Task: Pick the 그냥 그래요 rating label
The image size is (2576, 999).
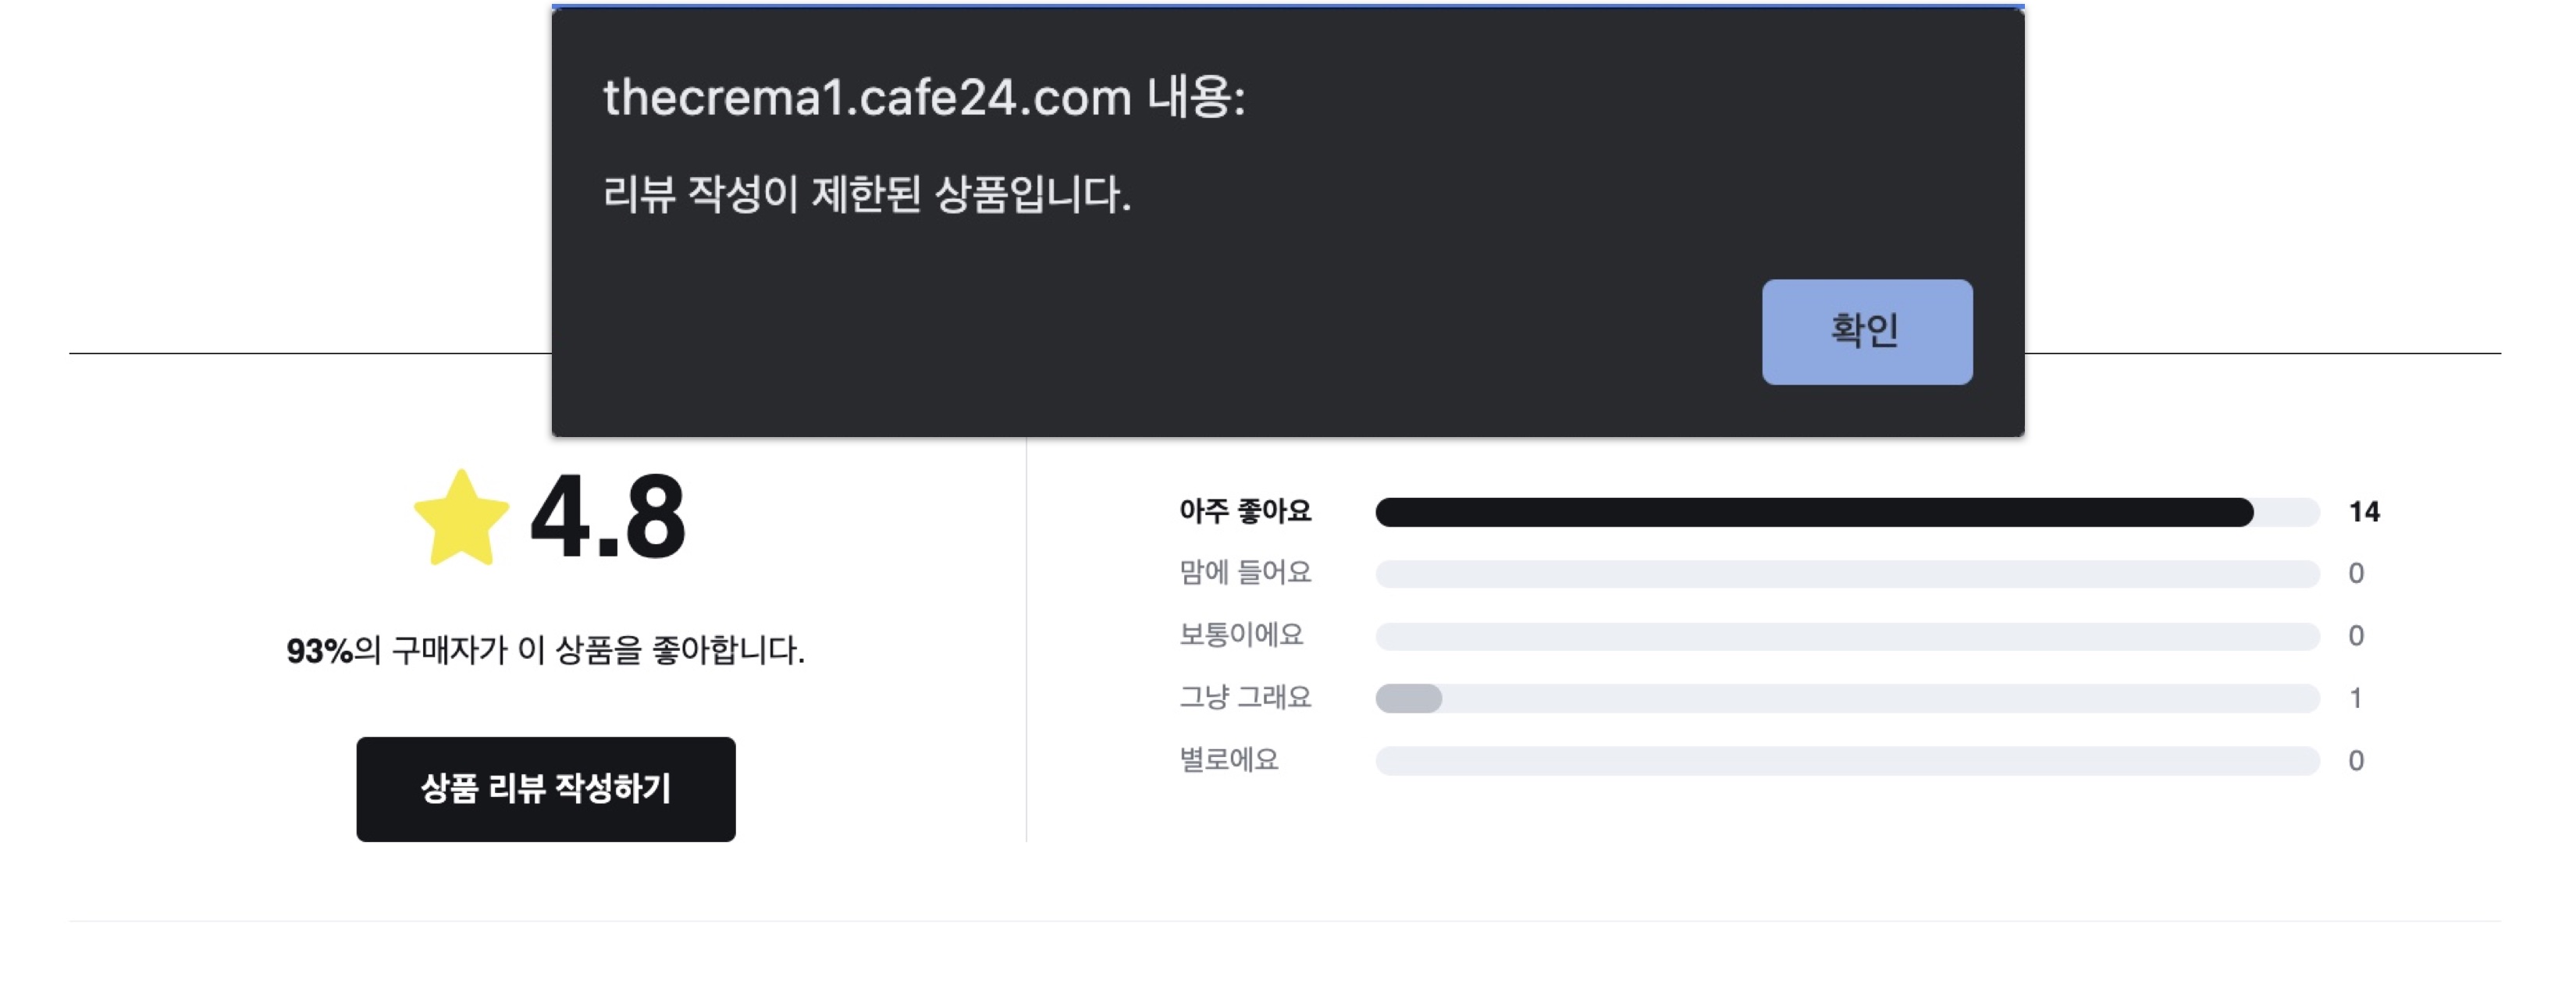Action: coord(1244,697)
